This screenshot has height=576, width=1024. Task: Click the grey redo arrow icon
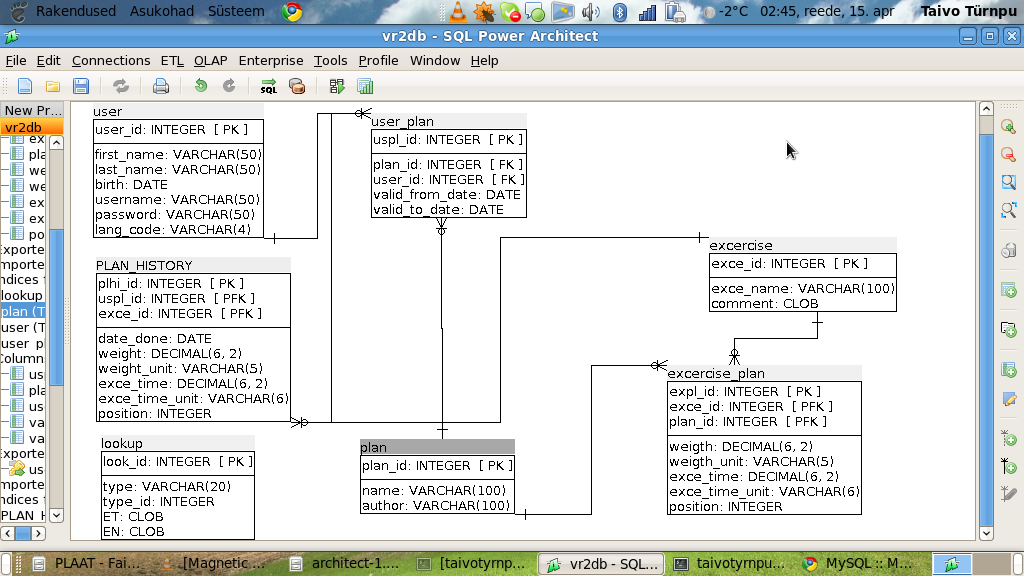click(229, 86)
